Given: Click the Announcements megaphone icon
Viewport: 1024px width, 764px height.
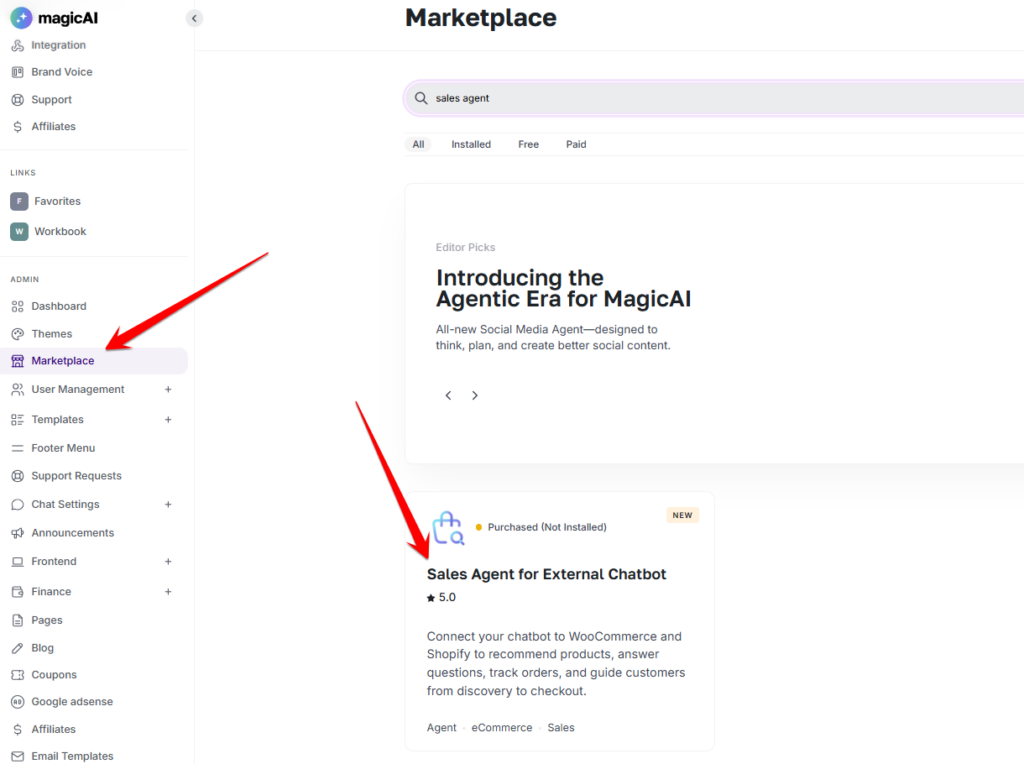Looking at the screenshot, I should click(x=17, y=533).
